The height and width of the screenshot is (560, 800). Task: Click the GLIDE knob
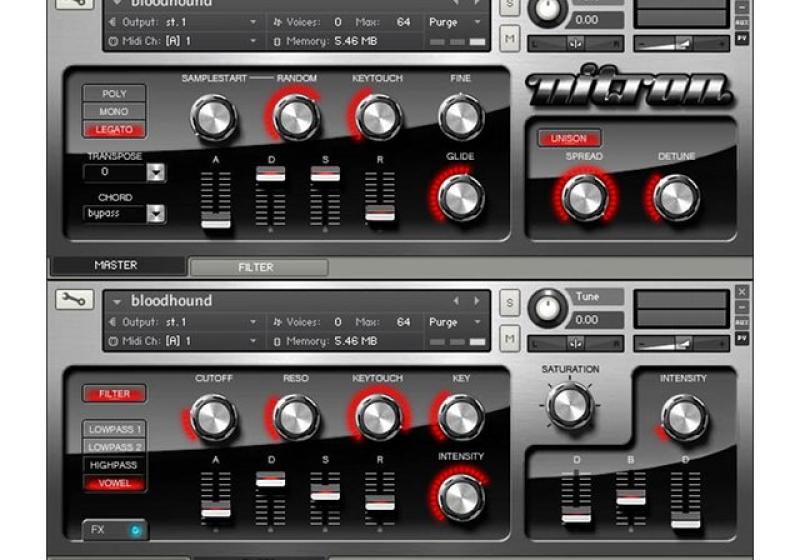461,198
